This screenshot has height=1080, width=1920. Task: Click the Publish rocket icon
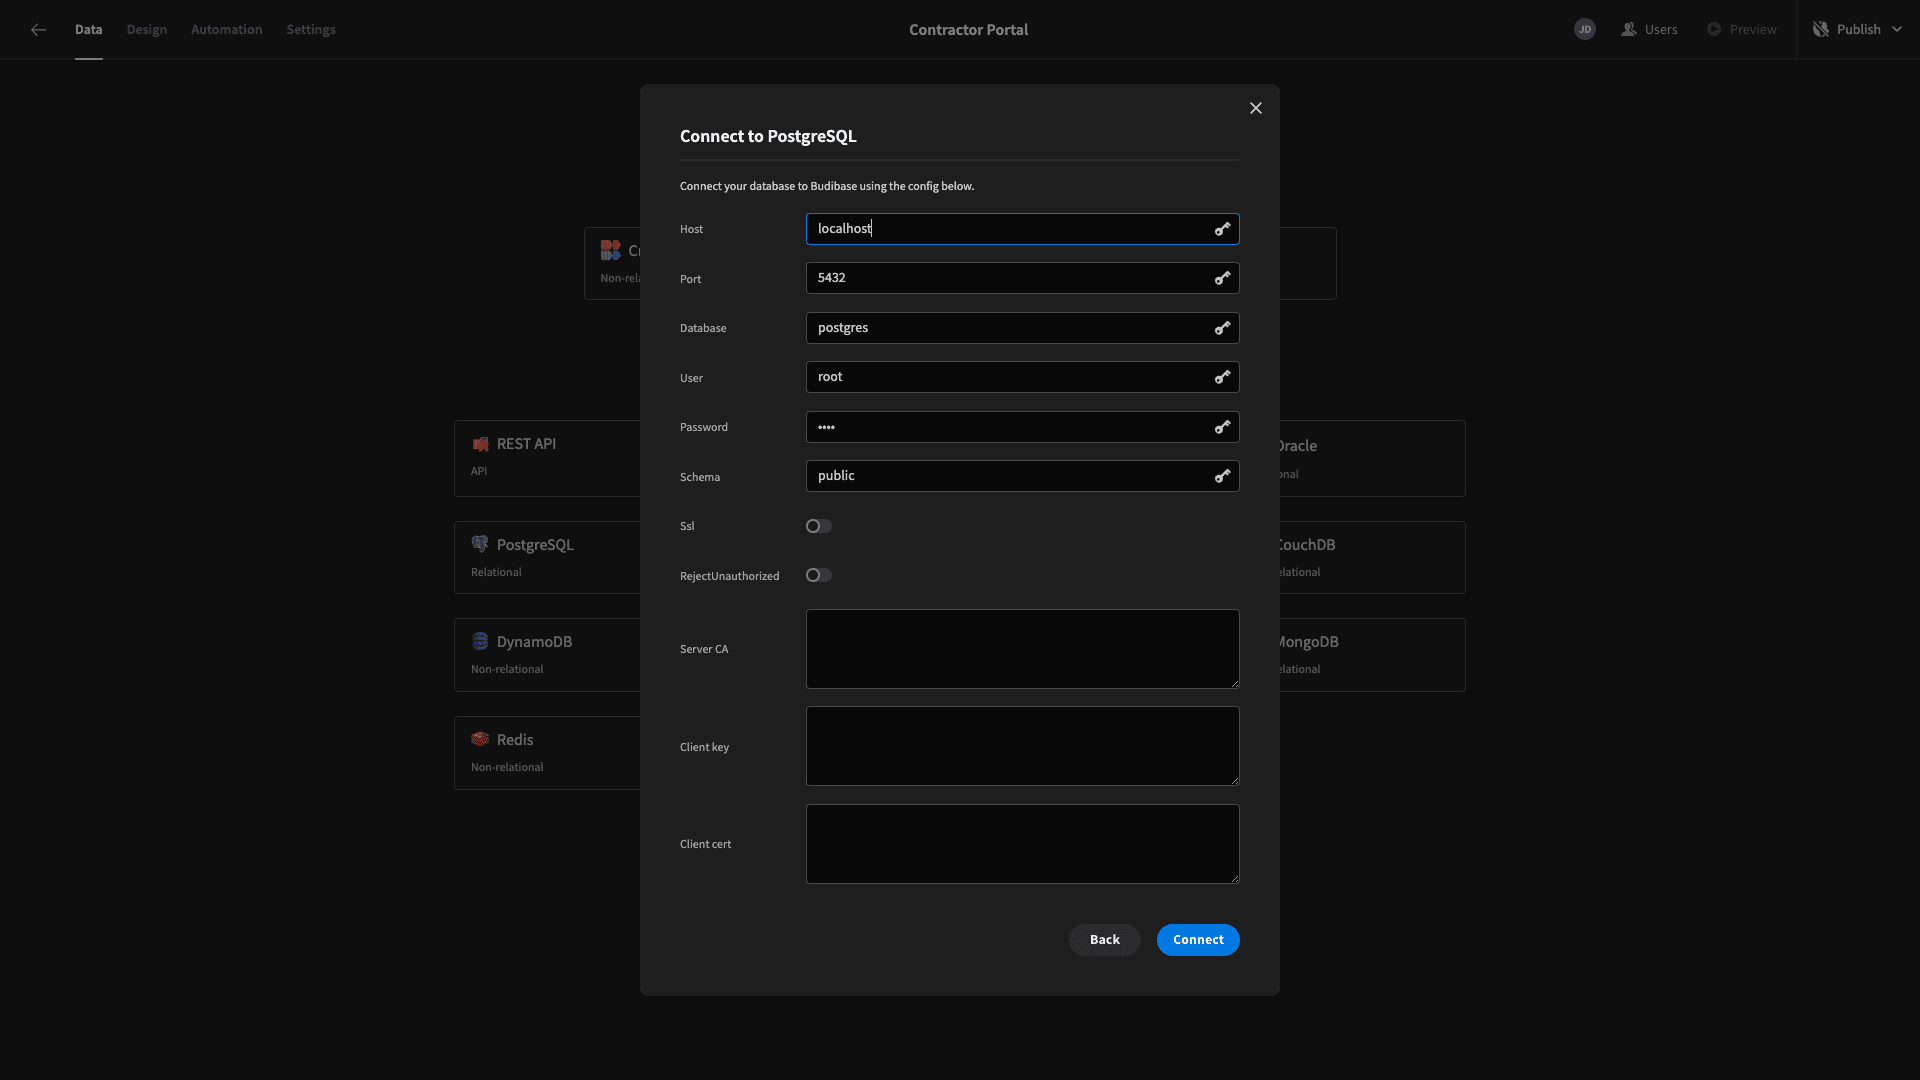1821,30
